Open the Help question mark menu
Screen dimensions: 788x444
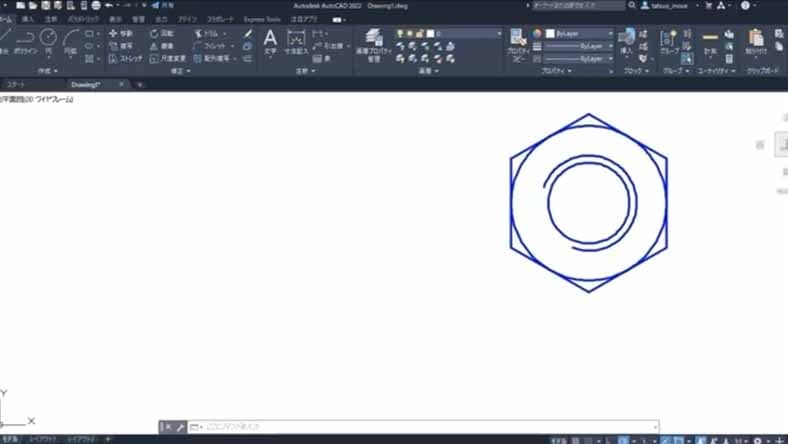745,6
